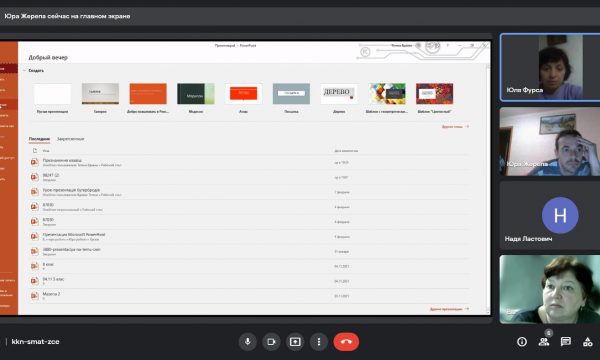This screenshot has height=360, width=600.
Task: Click the Добрый вечер greeting heading
Action: pyautogui.click(x=48, y=57)
